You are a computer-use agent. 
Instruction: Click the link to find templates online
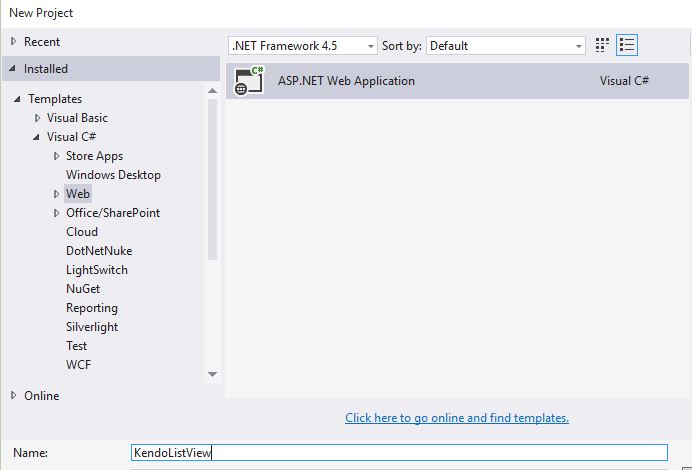[457, 418]
